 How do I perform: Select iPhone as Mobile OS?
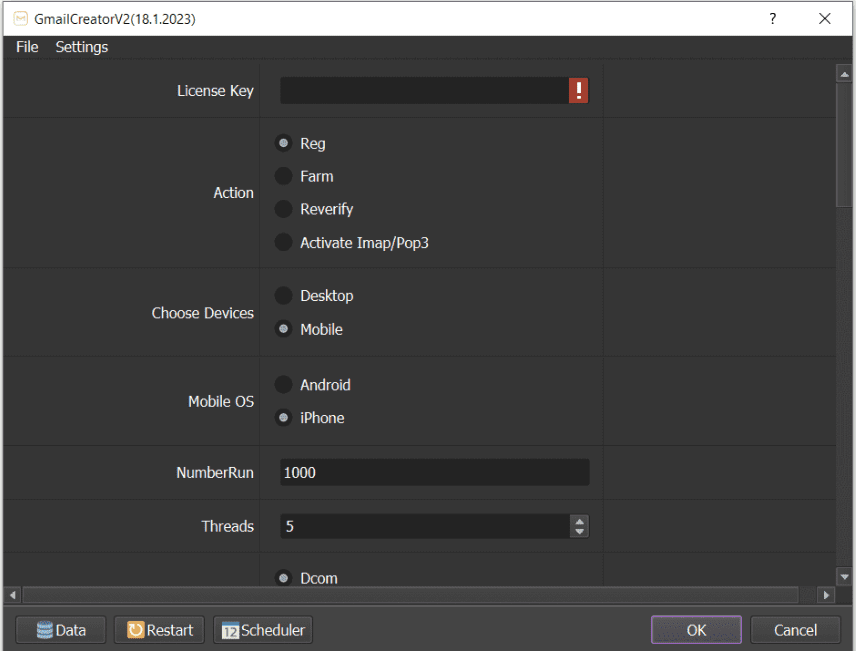pyautogui.click(x=283, y=418)
